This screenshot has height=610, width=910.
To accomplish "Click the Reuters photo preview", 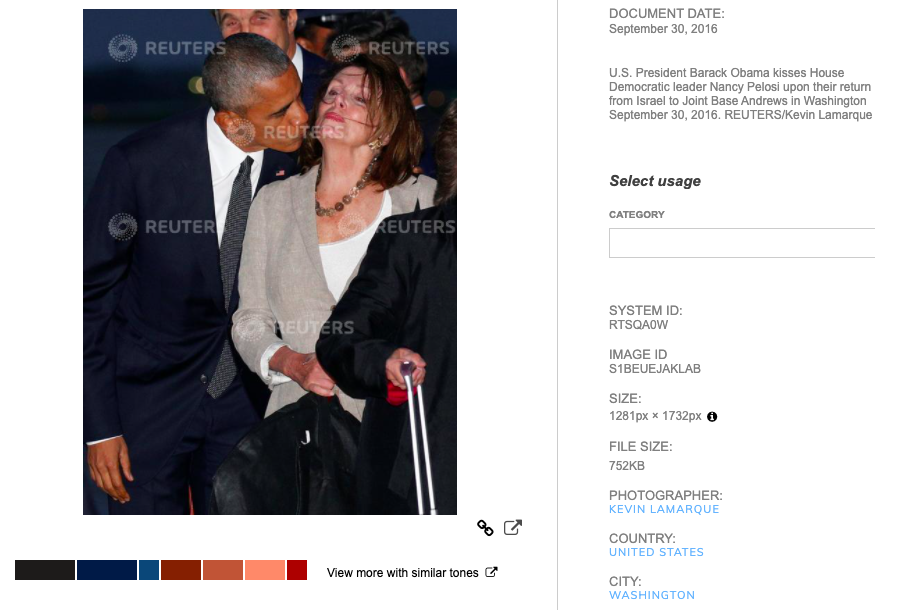I will pos(270,262).
